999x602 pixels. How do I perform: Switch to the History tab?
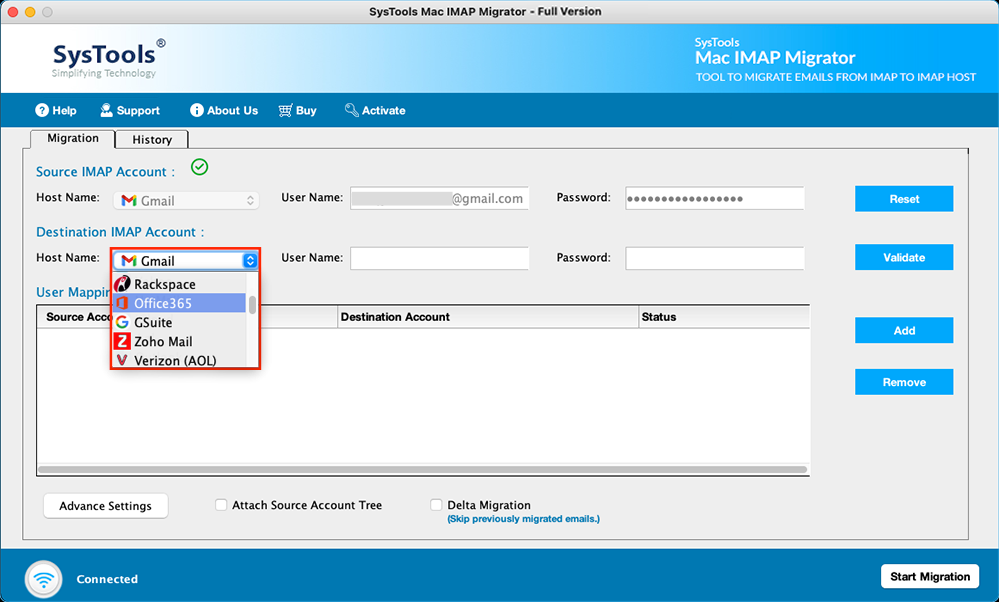pos(152,140)
